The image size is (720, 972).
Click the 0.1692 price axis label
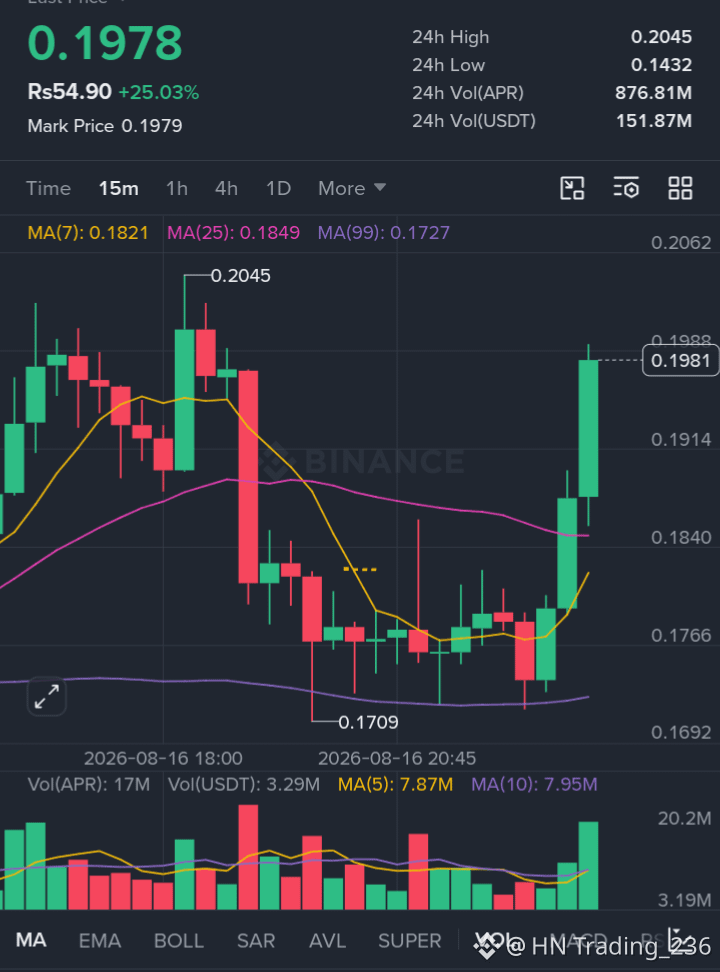pyautogui.click(x=681, y=733)
